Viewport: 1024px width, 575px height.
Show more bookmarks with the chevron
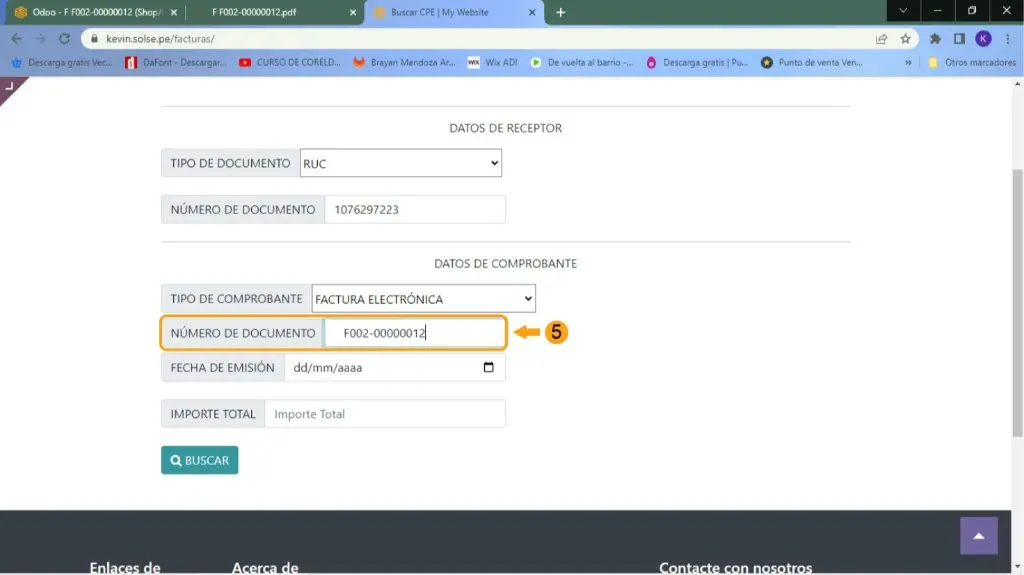(x=908, y=62)
